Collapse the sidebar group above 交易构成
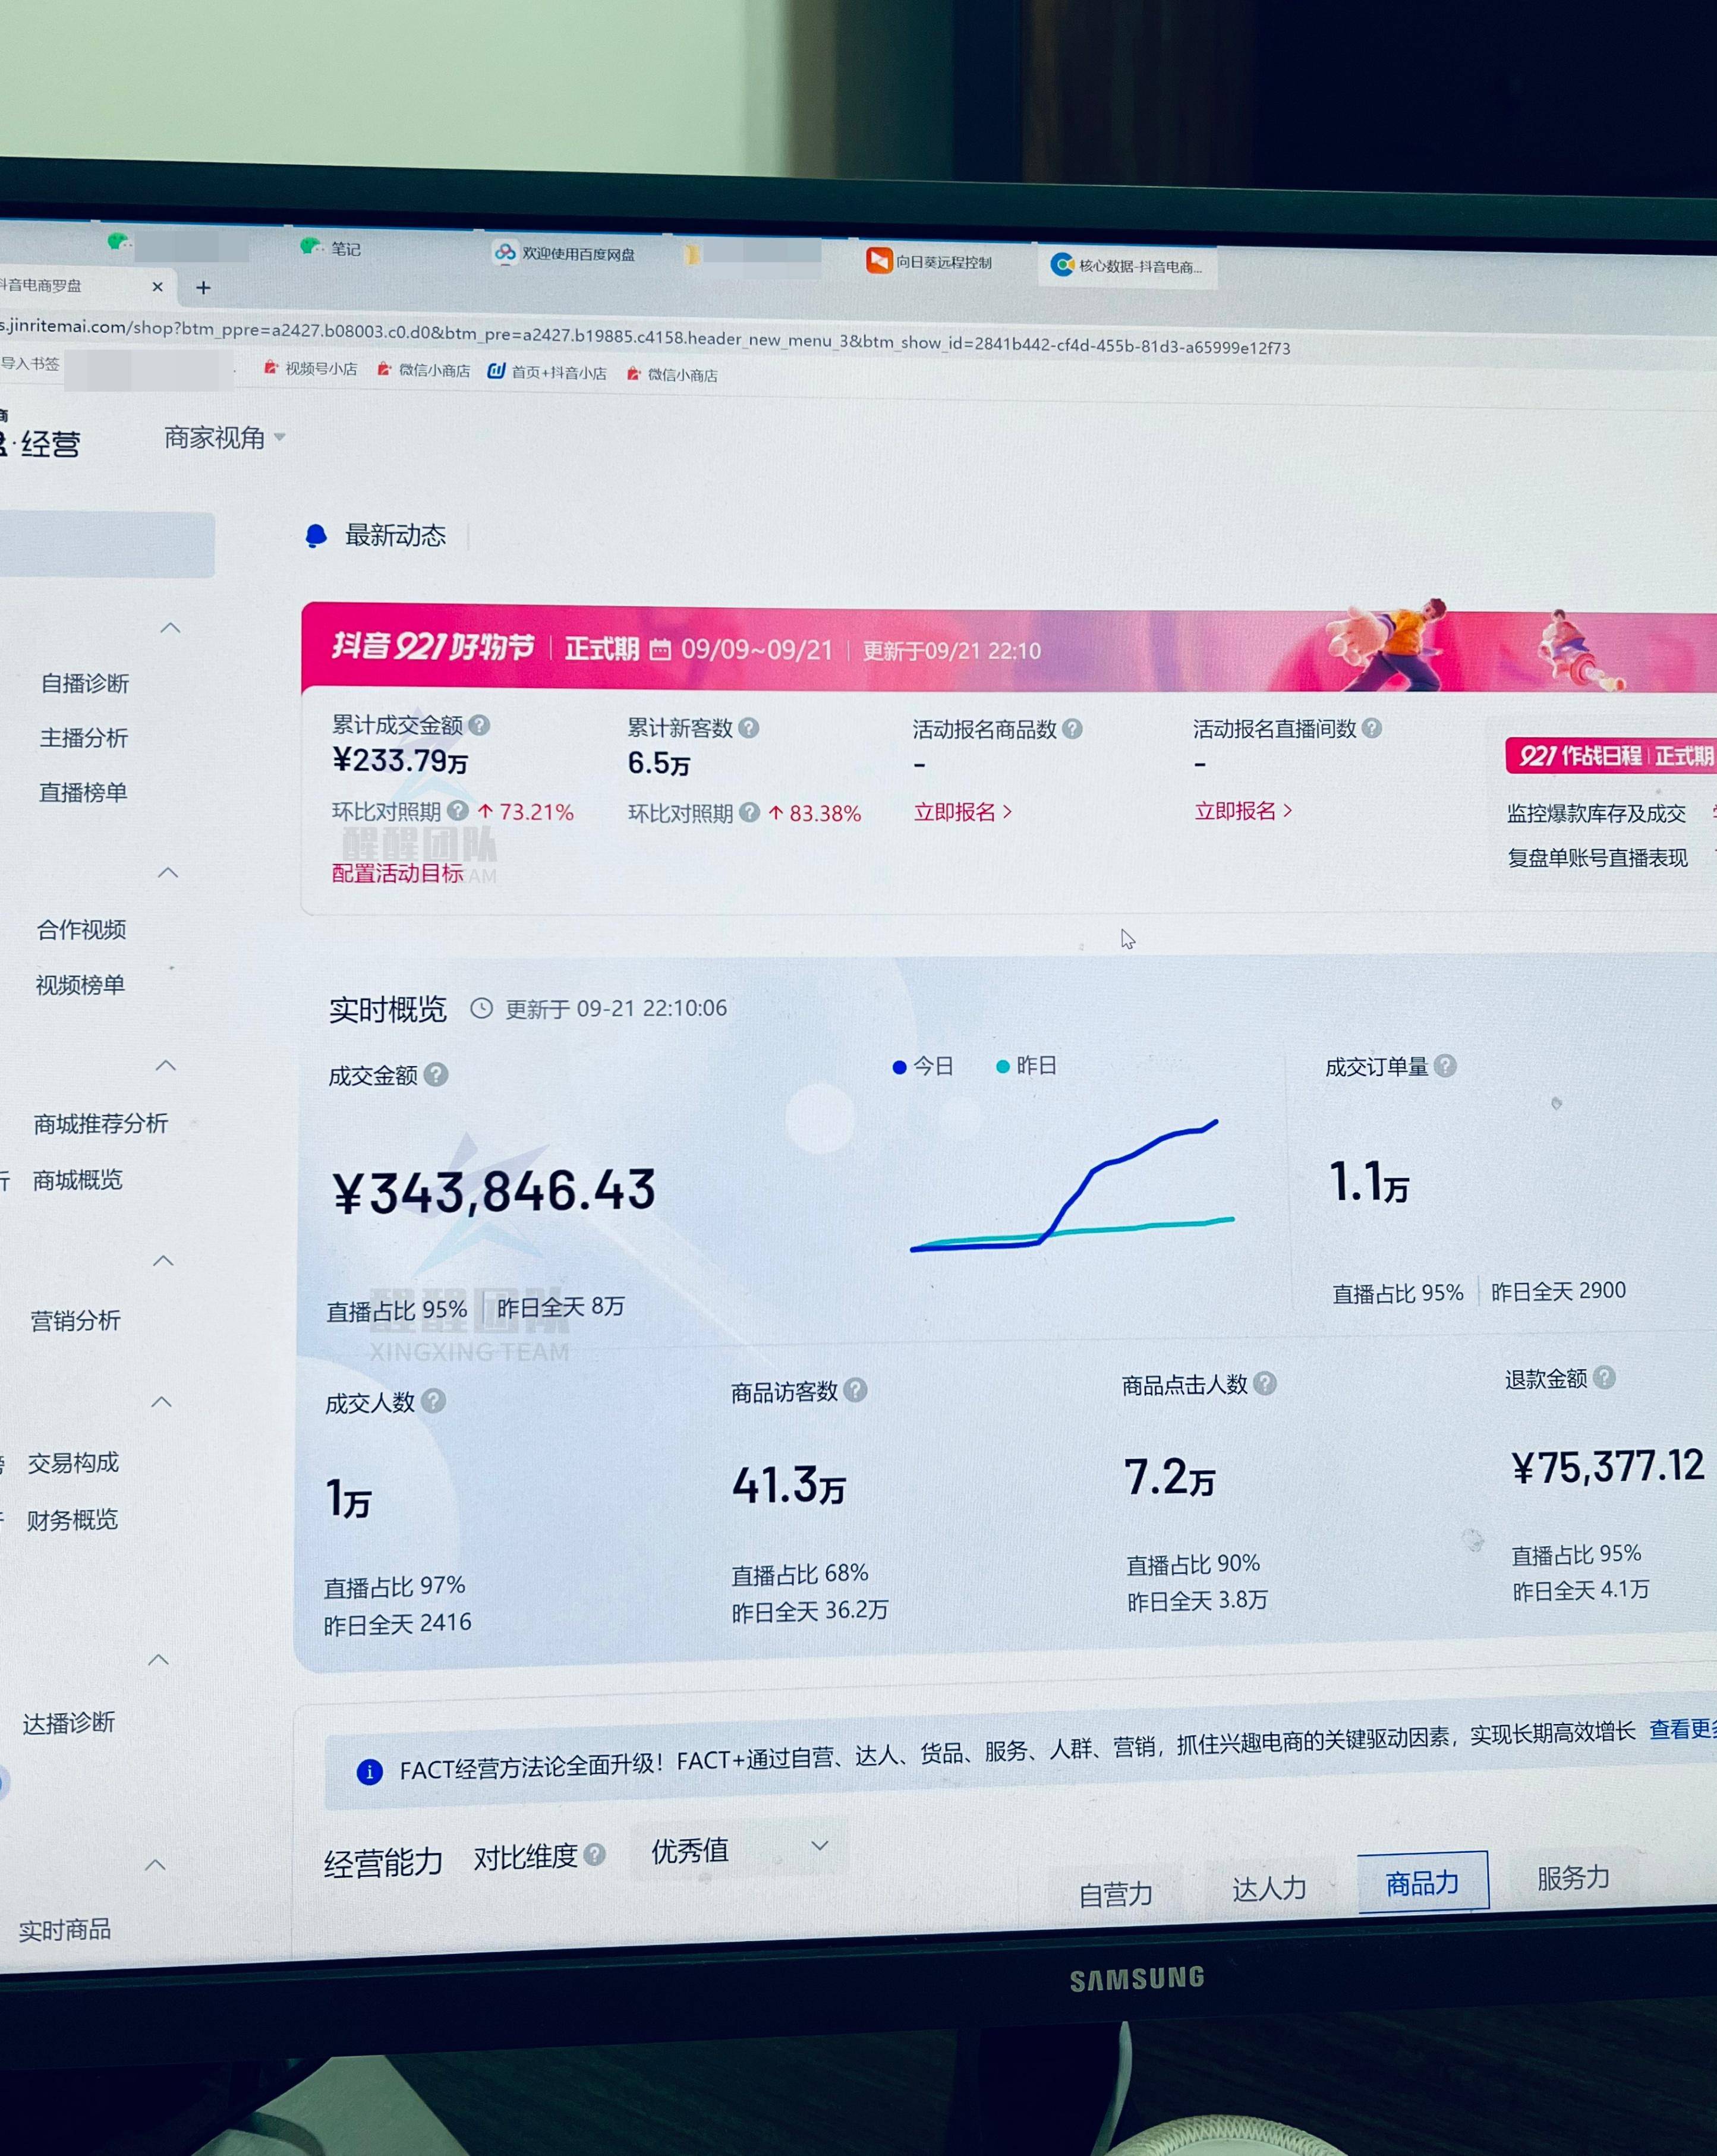The height and width of the screenshot is (2156, 1717). coord(161,1402)
